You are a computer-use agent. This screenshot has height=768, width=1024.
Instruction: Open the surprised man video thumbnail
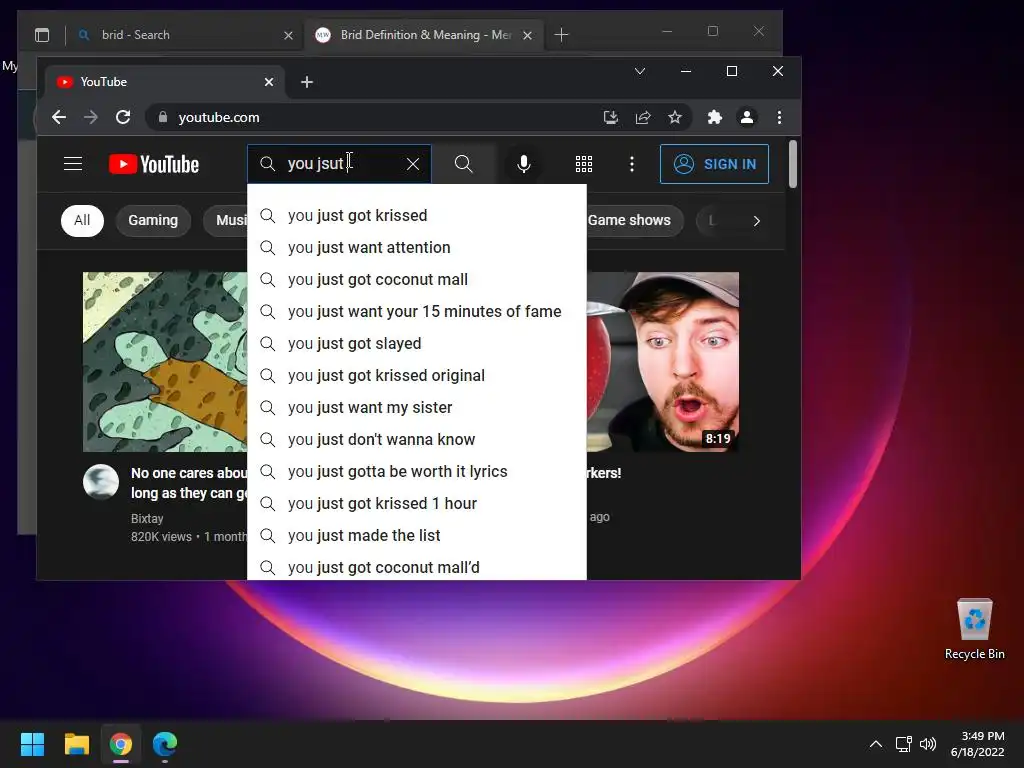663,362
